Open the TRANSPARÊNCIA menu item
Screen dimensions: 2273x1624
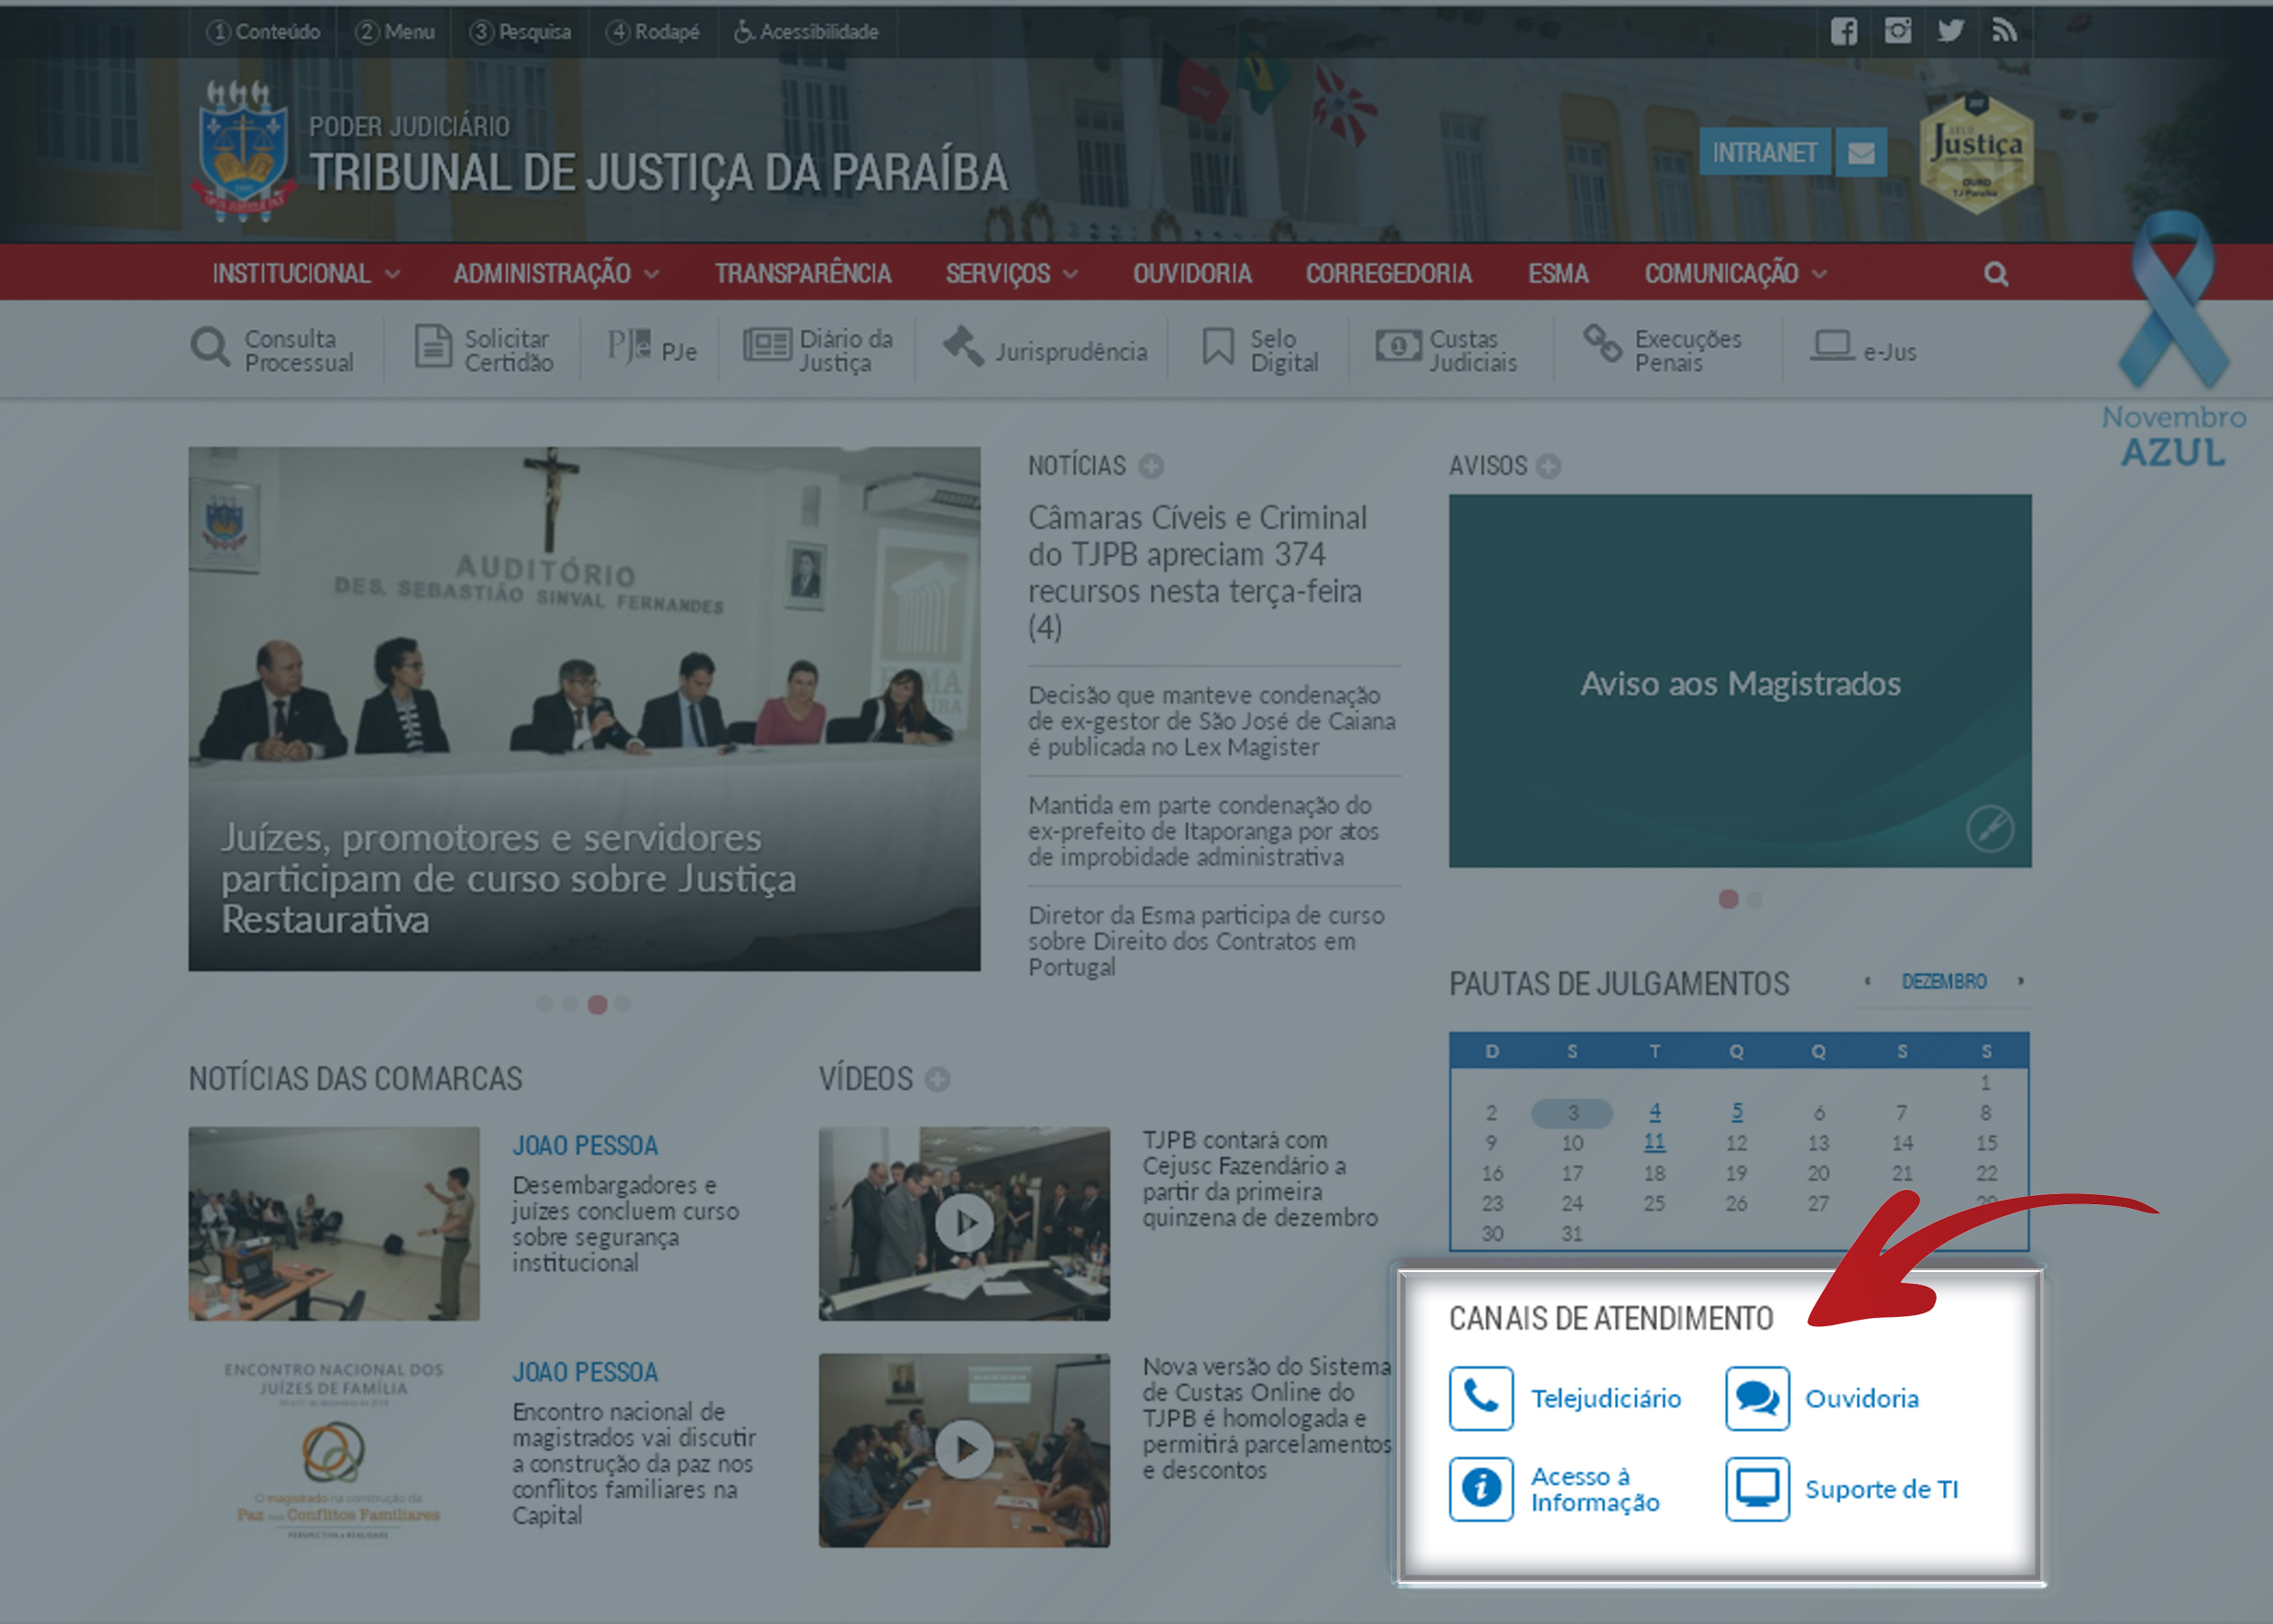coord(803,273)
